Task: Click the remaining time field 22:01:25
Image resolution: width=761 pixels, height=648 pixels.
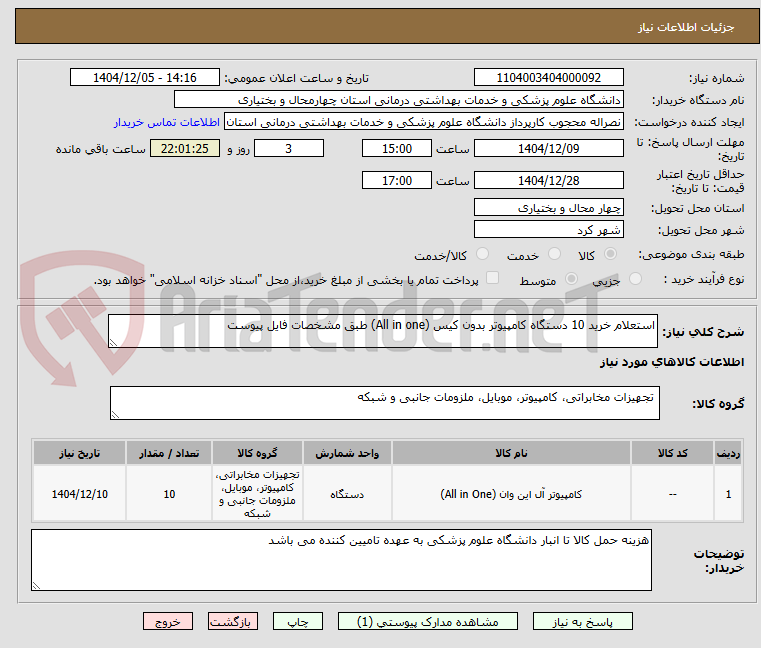Action: pos(185,149)
